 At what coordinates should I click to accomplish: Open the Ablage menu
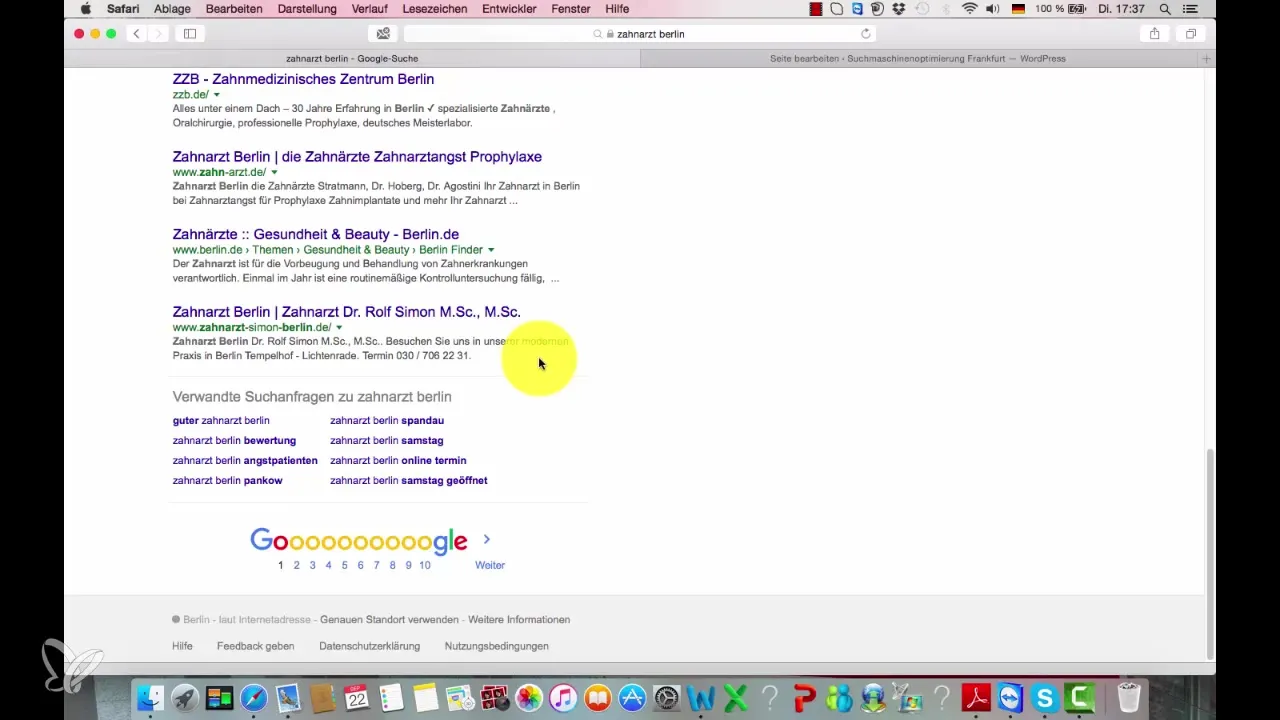(172, 9)
